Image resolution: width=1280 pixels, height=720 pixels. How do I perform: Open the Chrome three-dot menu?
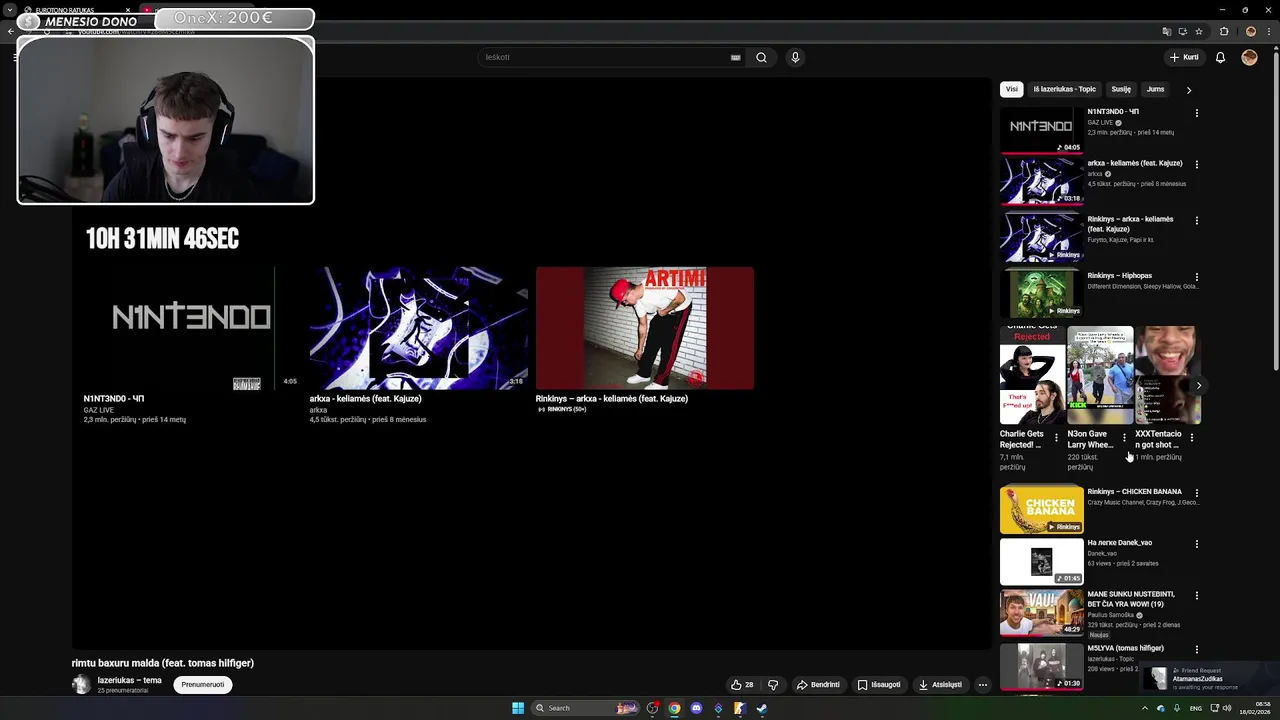coord(1267,31)
